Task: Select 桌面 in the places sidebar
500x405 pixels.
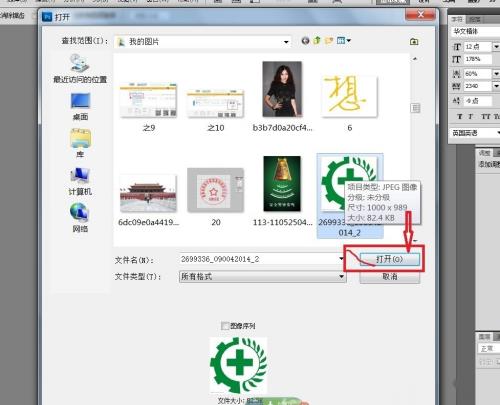Action: (x=80, y=107)
